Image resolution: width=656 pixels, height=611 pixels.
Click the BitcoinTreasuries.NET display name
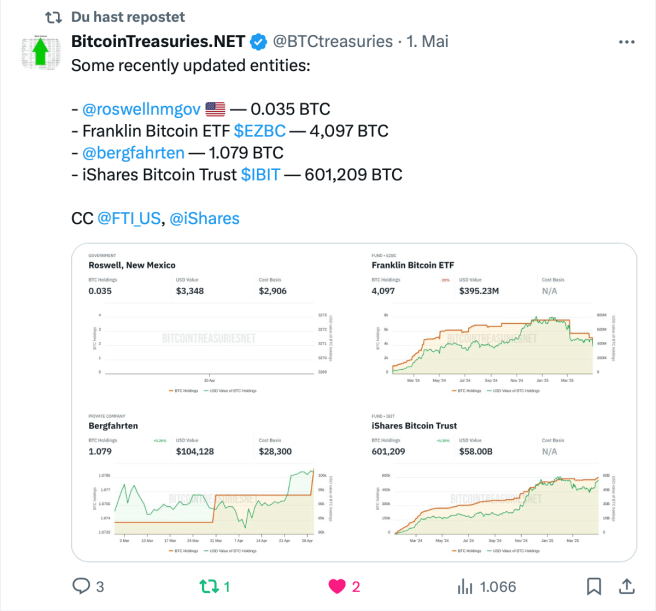point(157,42)
